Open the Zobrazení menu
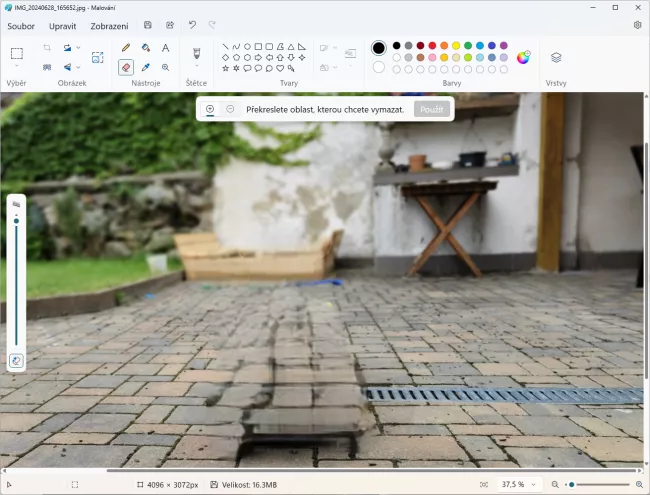The image size is (650, 495). coord(109,25)
